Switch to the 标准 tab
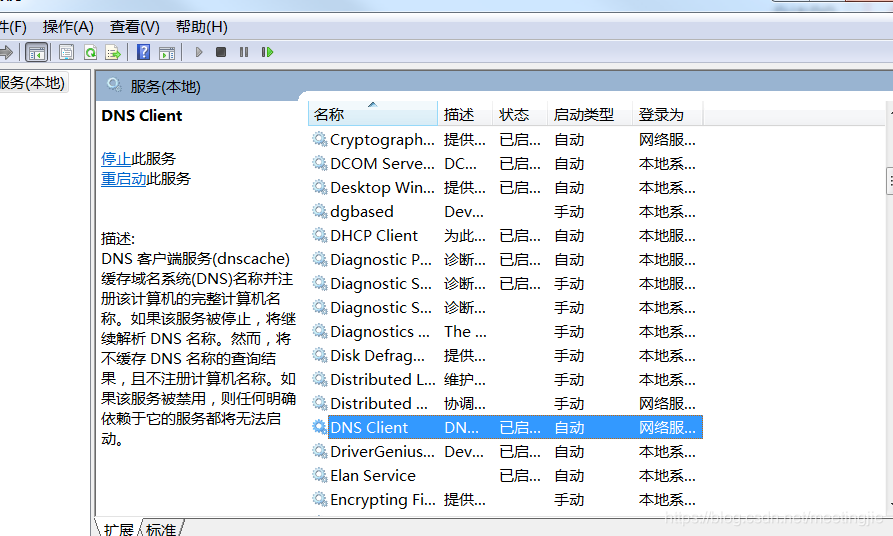Viewport: 893px width, 536px height. [161, 529]
